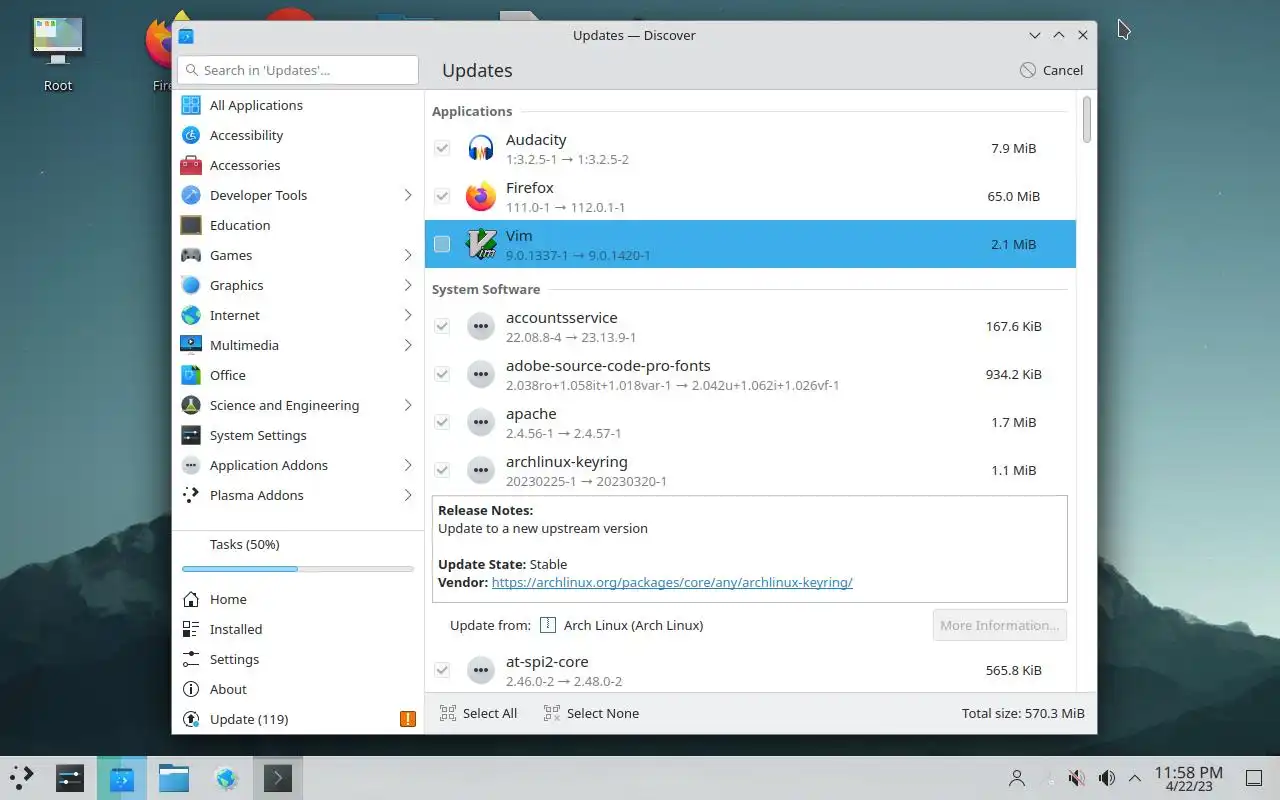Click the Audacity headphones icon
Viewport: 1280px width, 800px height.
481,148
